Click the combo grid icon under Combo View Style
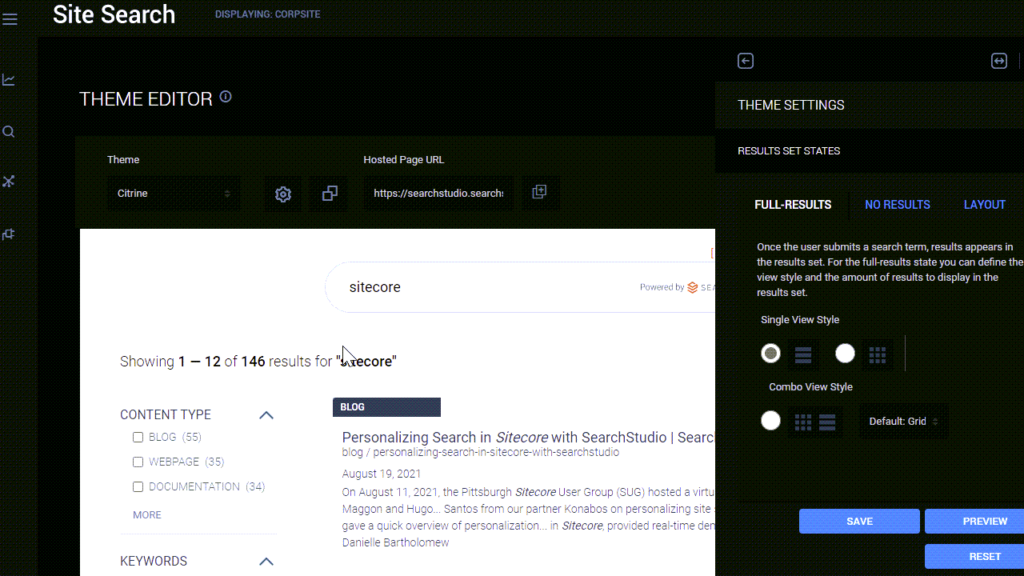1024x576 pixels. click(x=803, y=422)
